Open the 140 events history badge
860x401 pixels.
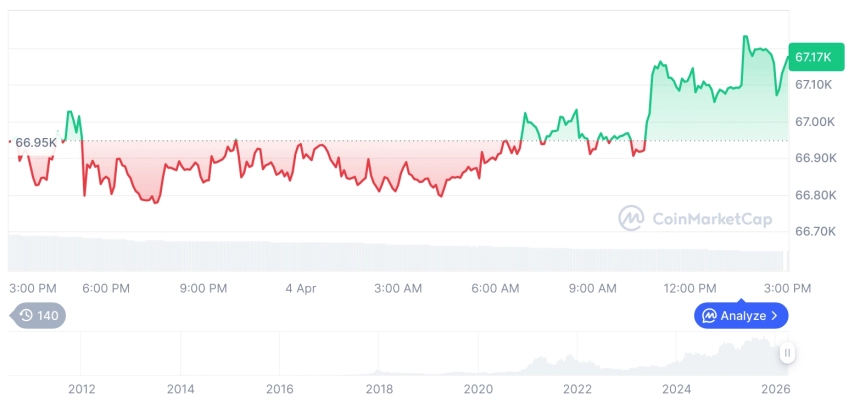tap(39, 316)
